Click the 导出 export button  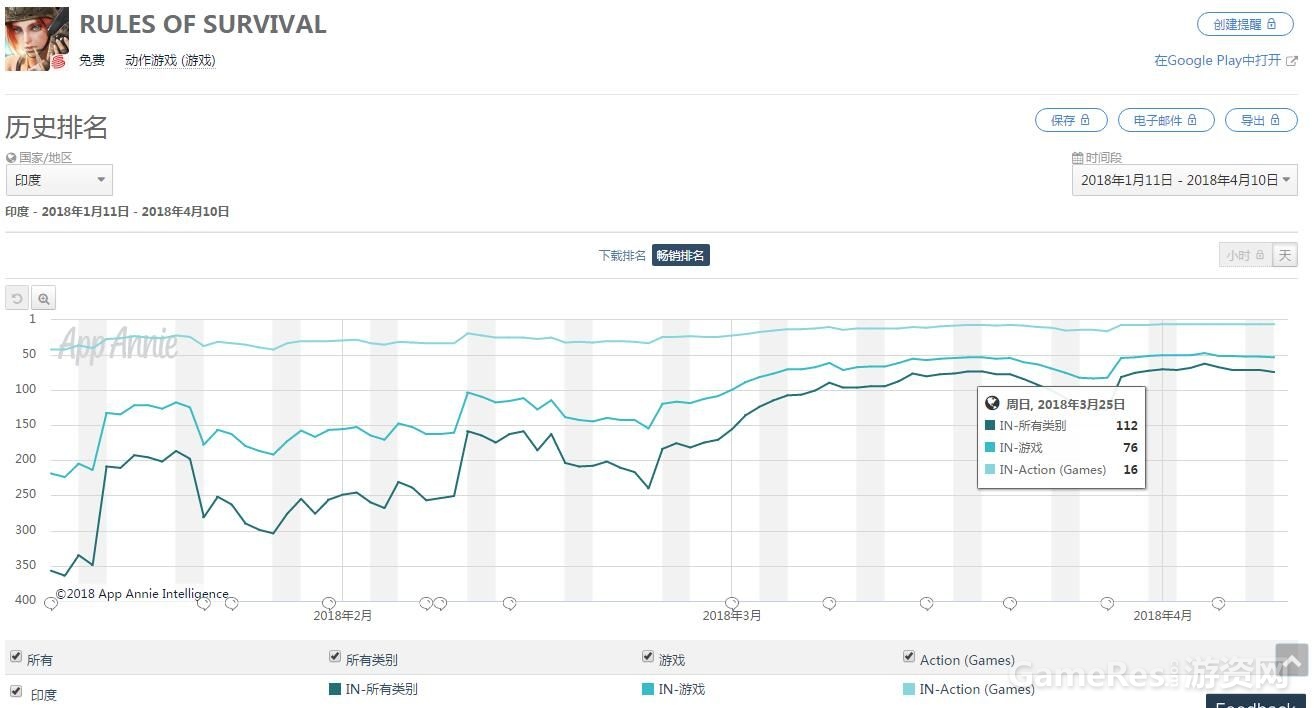click(x=1261, y=120)
